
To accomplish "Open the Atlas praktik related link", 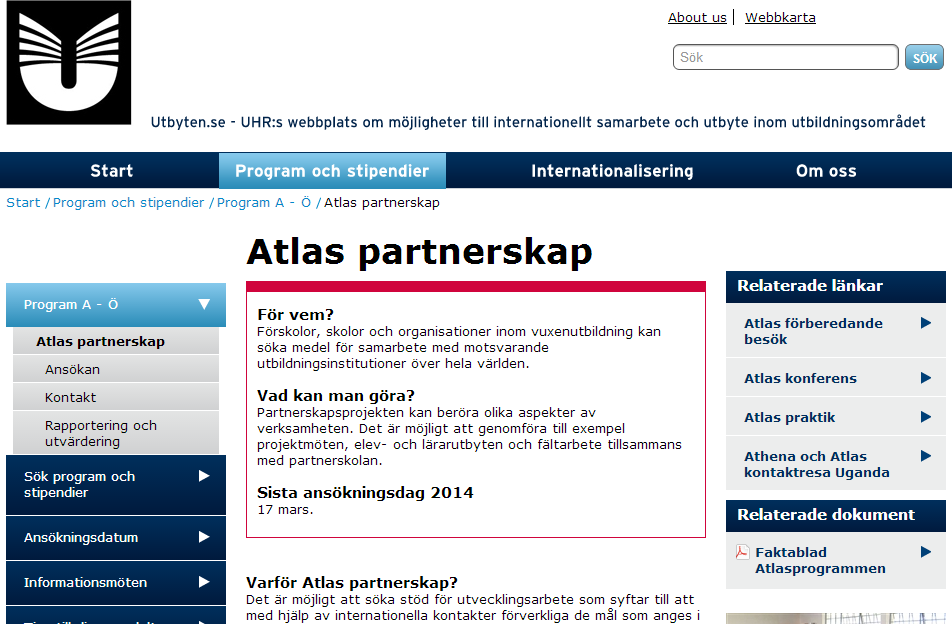I will tap(789, 418).
